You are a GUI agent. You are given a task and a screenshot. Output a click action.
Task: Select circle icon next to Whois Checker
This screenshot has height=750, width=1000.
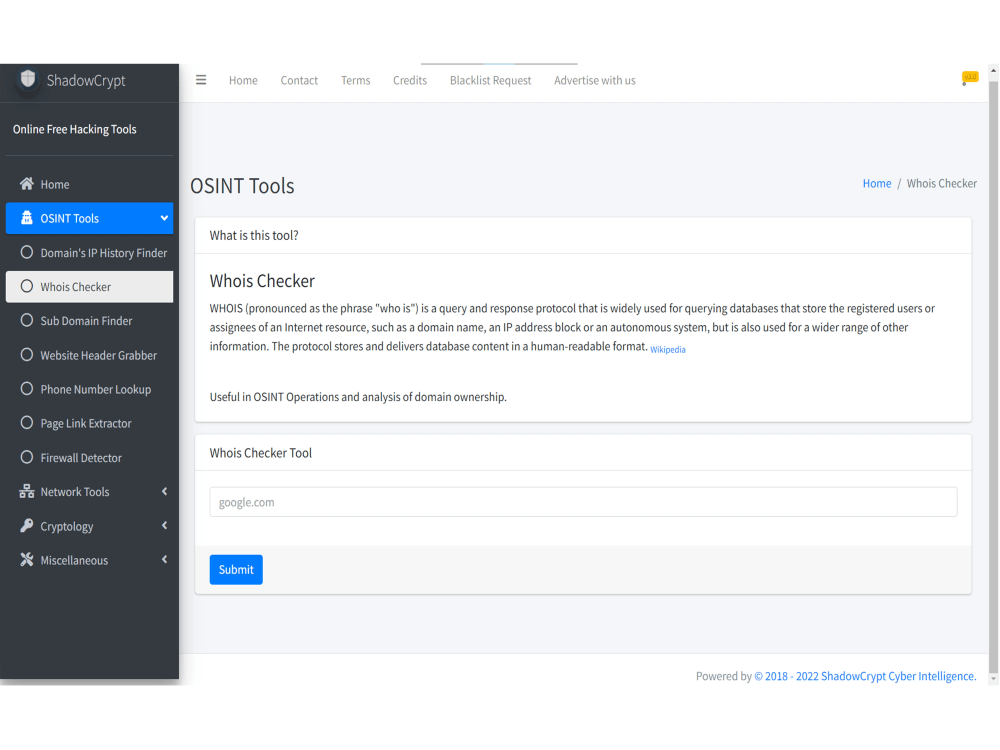pos(27,286)
